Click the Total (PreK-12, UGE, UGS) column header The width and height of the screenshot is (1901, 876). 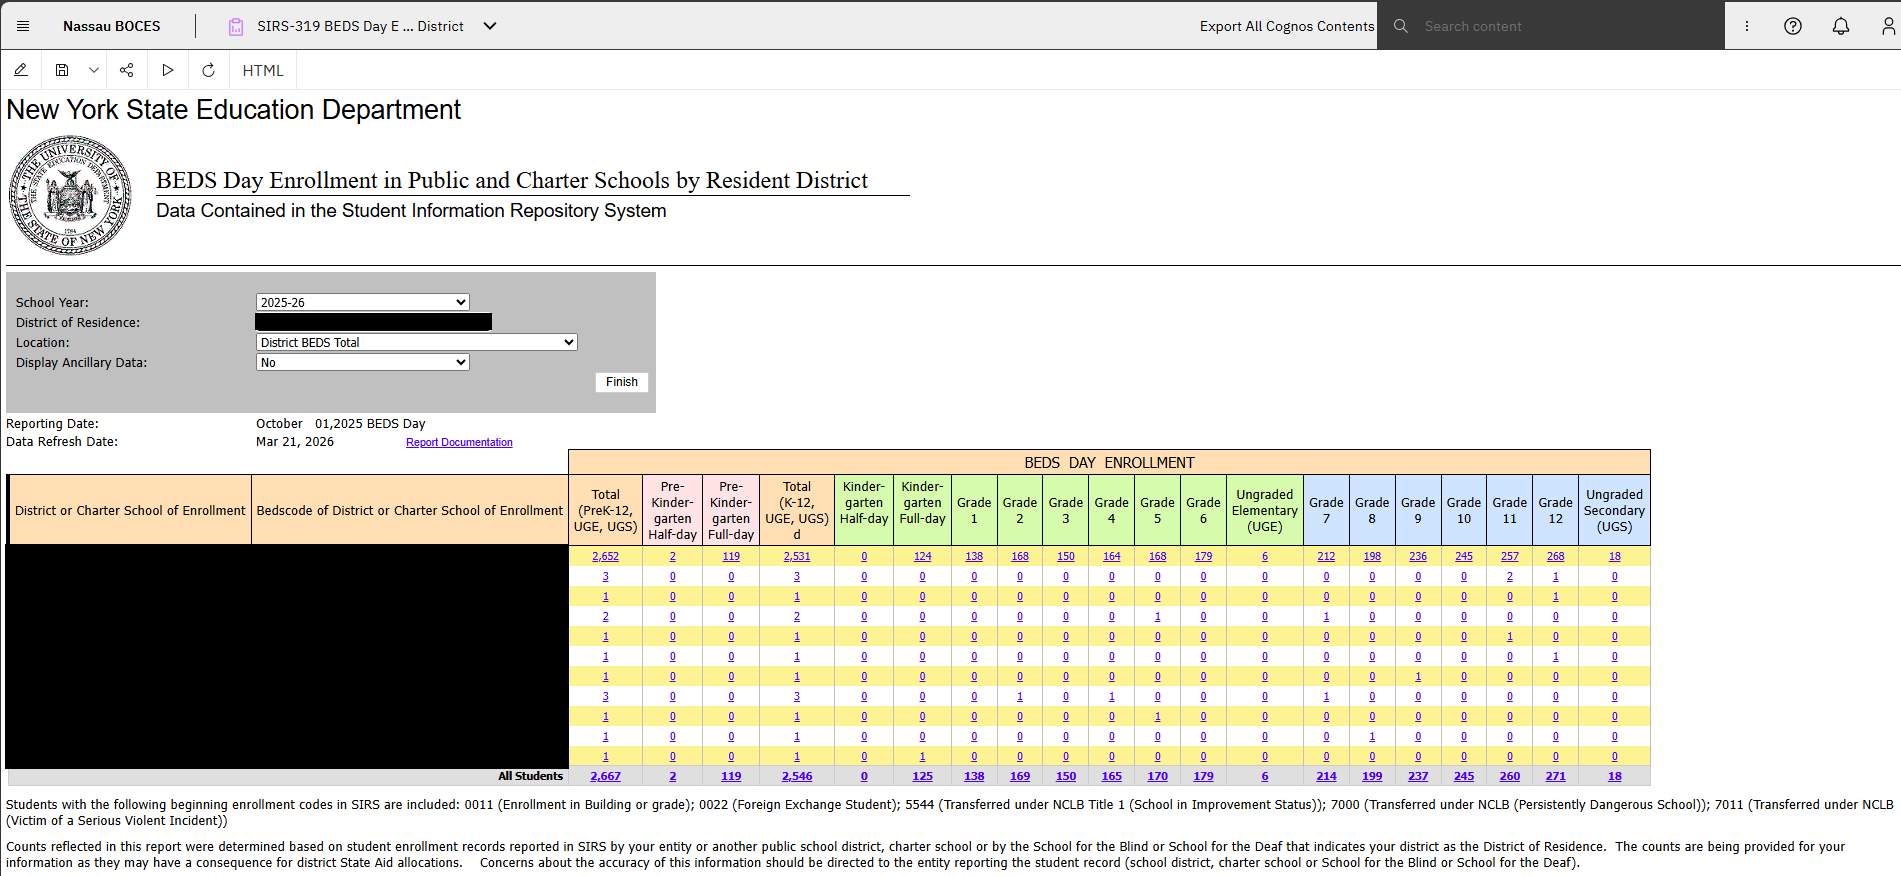click(605, 510)
